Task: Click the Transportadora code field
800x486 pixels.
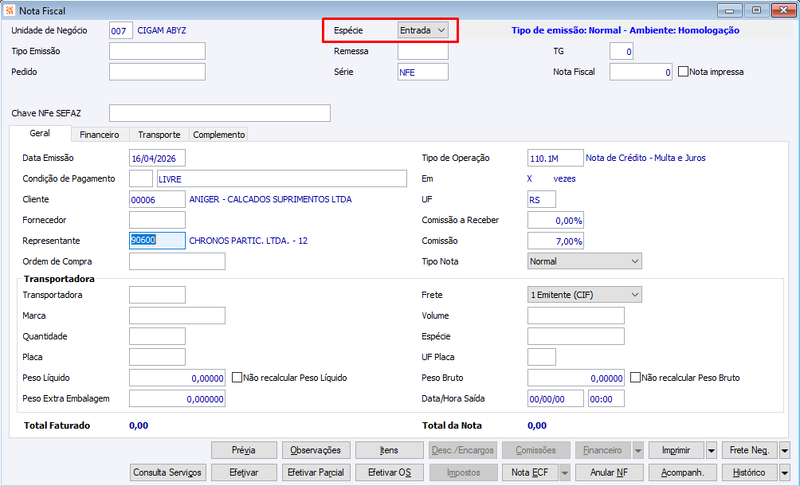Action: tap(157, 295)
